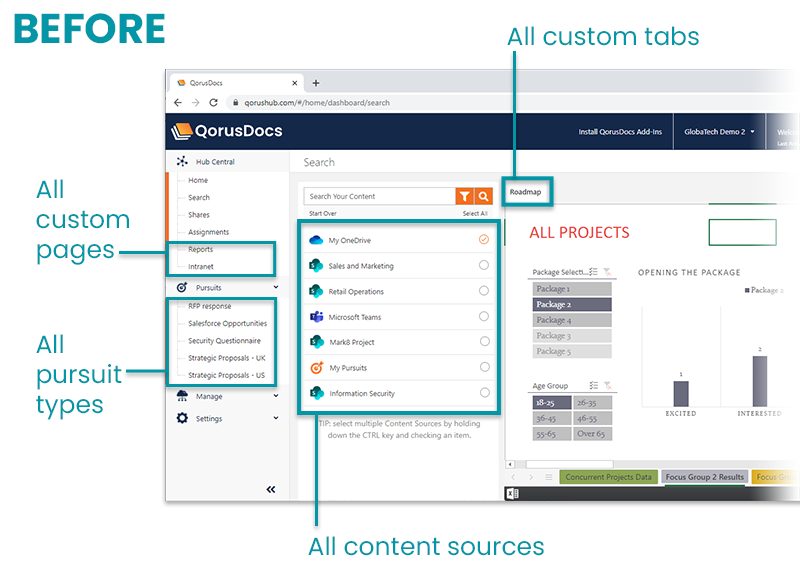Switch to the Roadmap tab

526,191
